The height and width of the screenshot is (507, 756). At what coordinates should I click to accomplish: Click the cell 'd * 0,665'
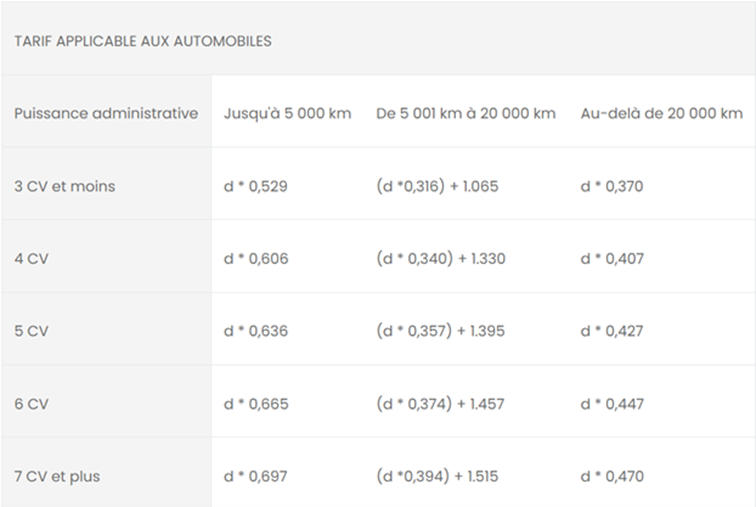click(256, 404)
